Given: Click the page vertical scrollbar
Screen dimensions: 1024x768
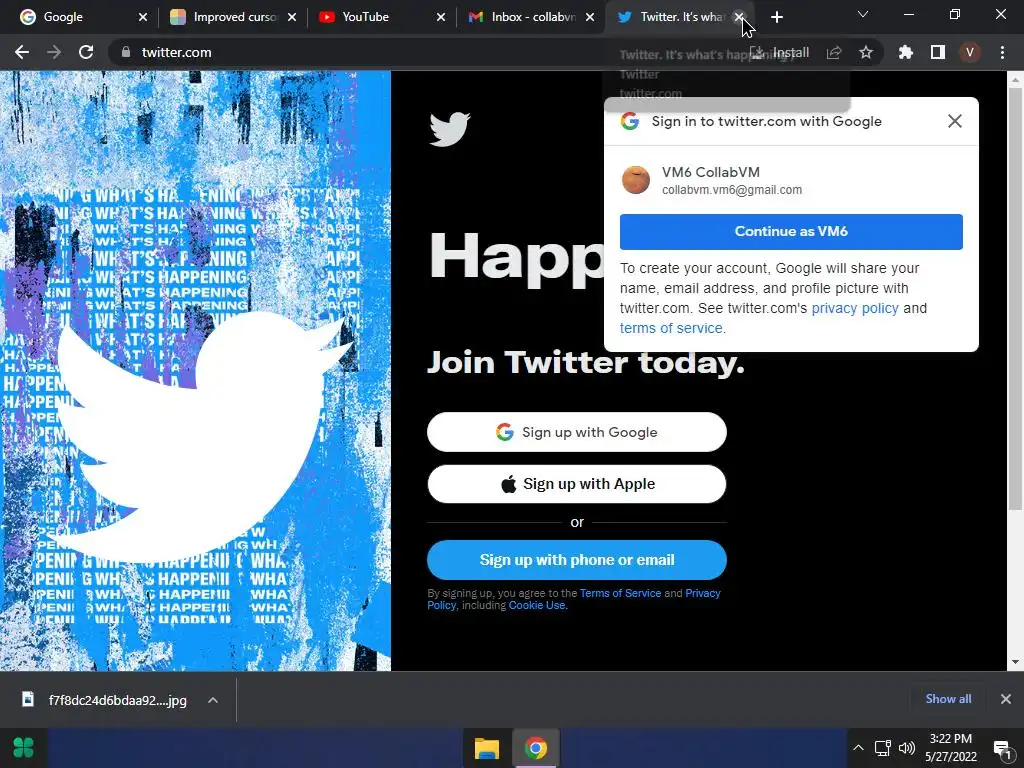Looking at the screenshot, I should pos(1015,297).
